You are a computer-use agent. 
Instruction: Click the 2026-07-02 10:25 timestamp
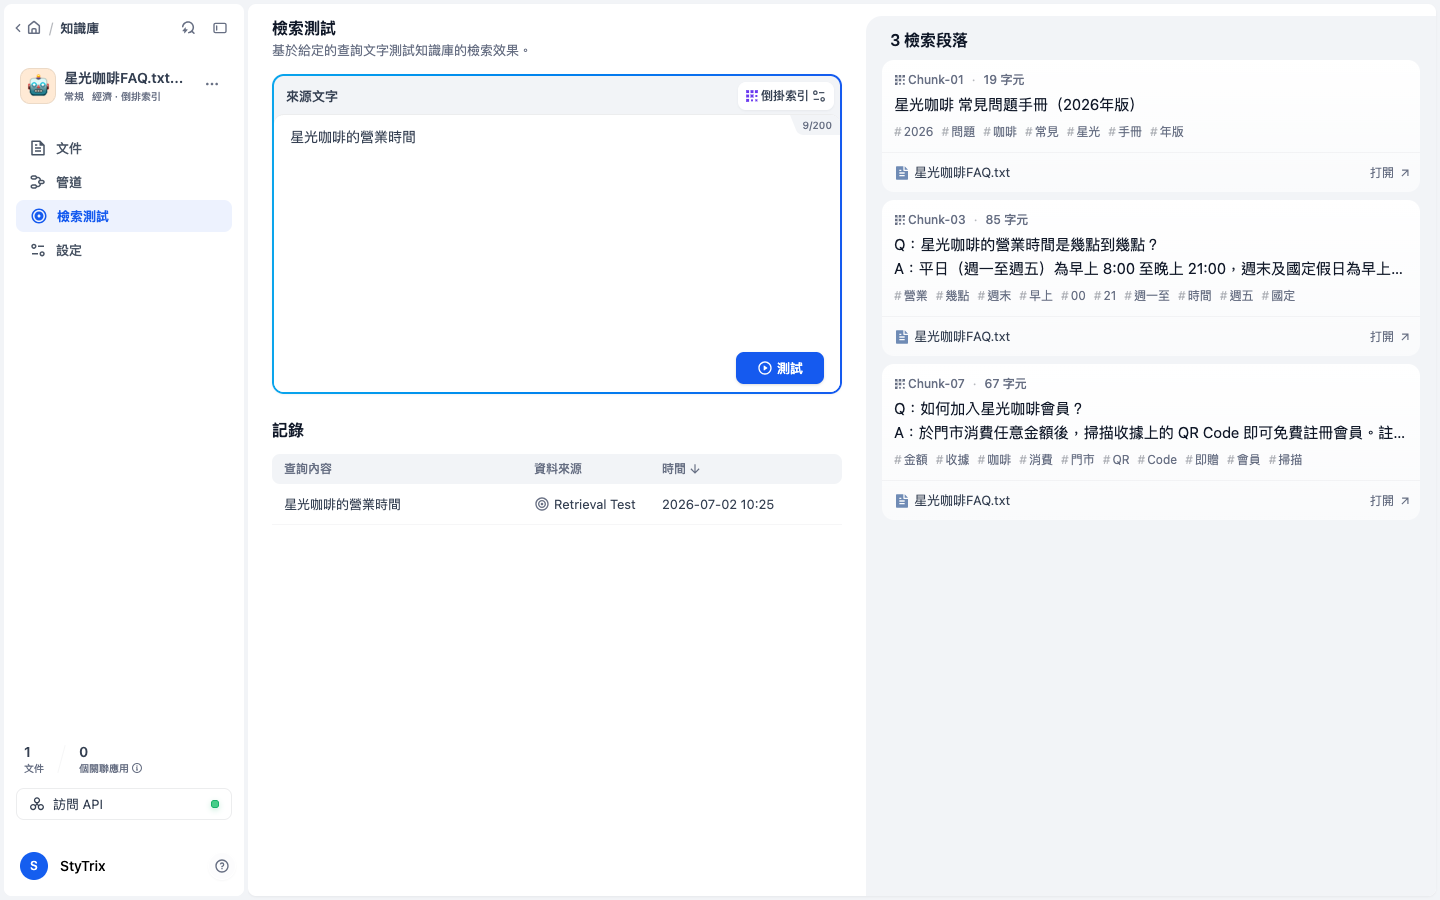(718, 505)
